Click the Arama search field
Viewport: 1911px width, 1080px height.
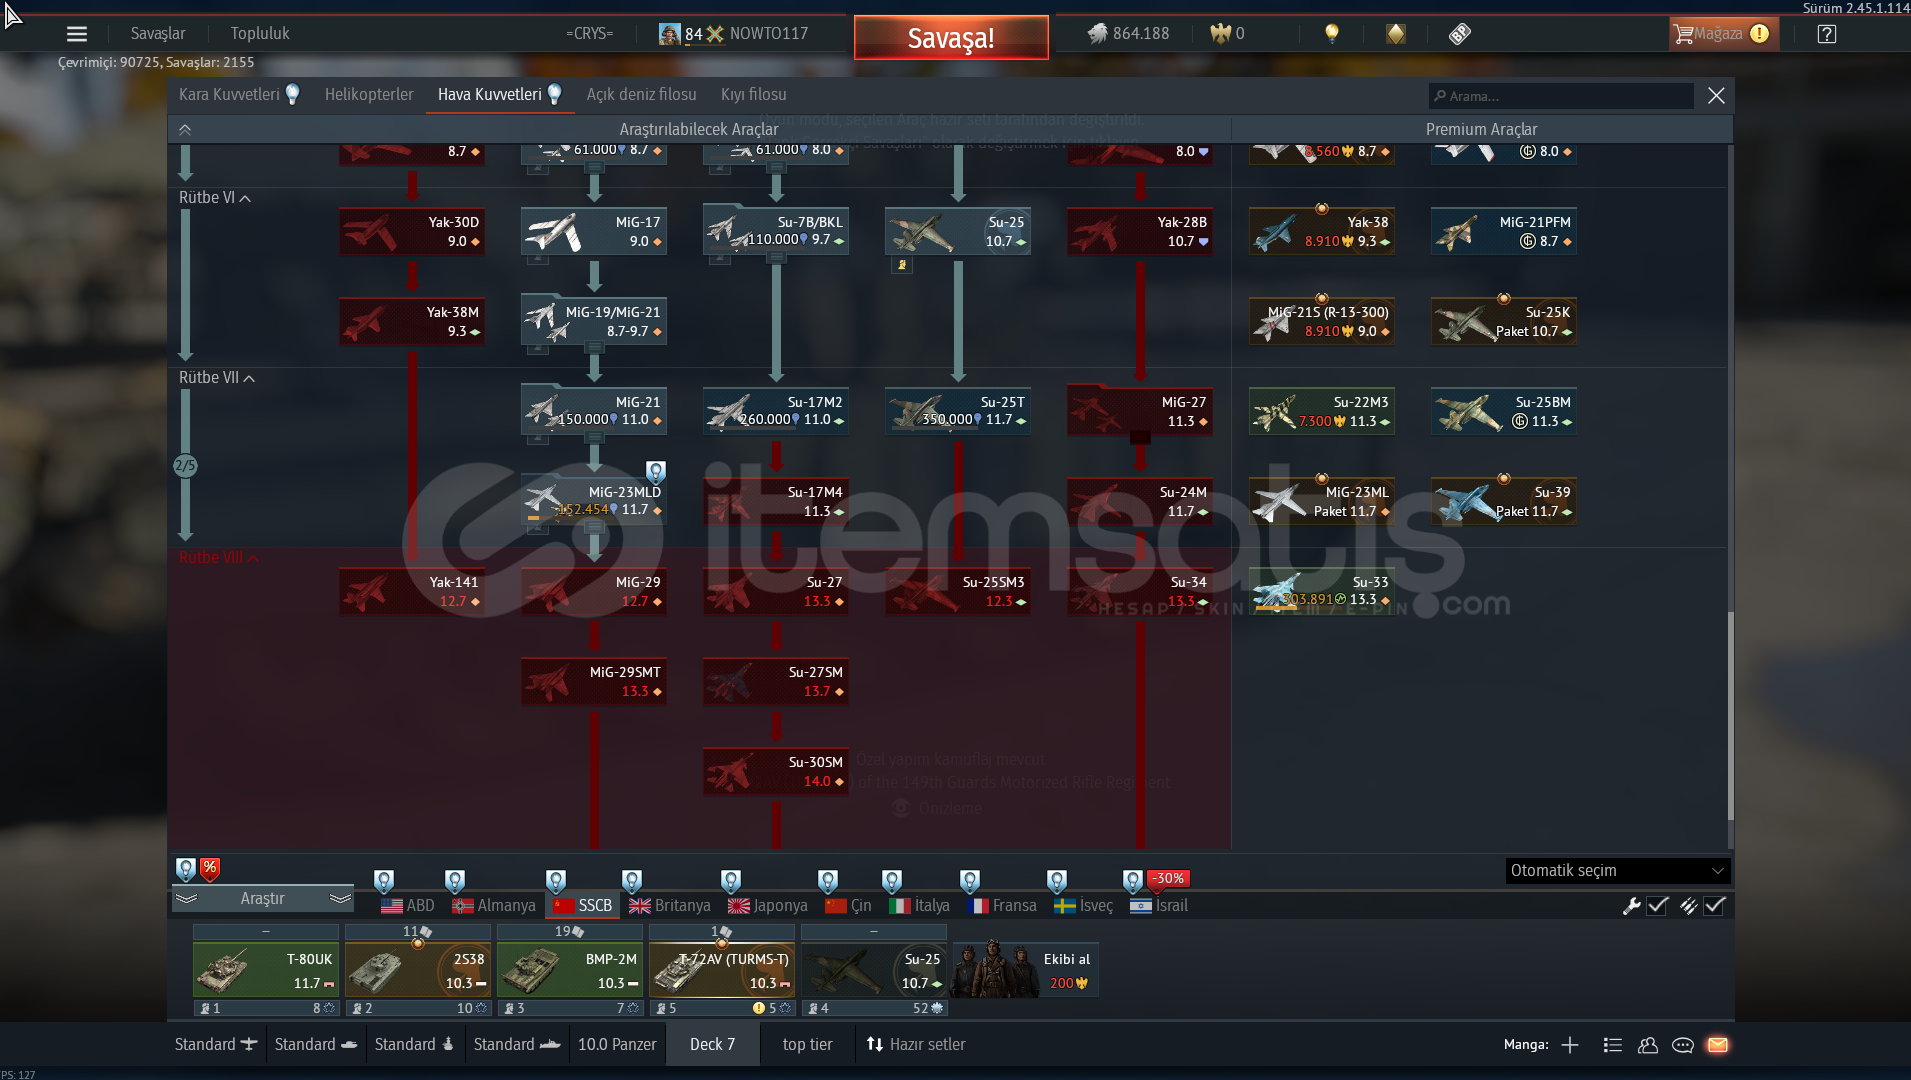1561,96
